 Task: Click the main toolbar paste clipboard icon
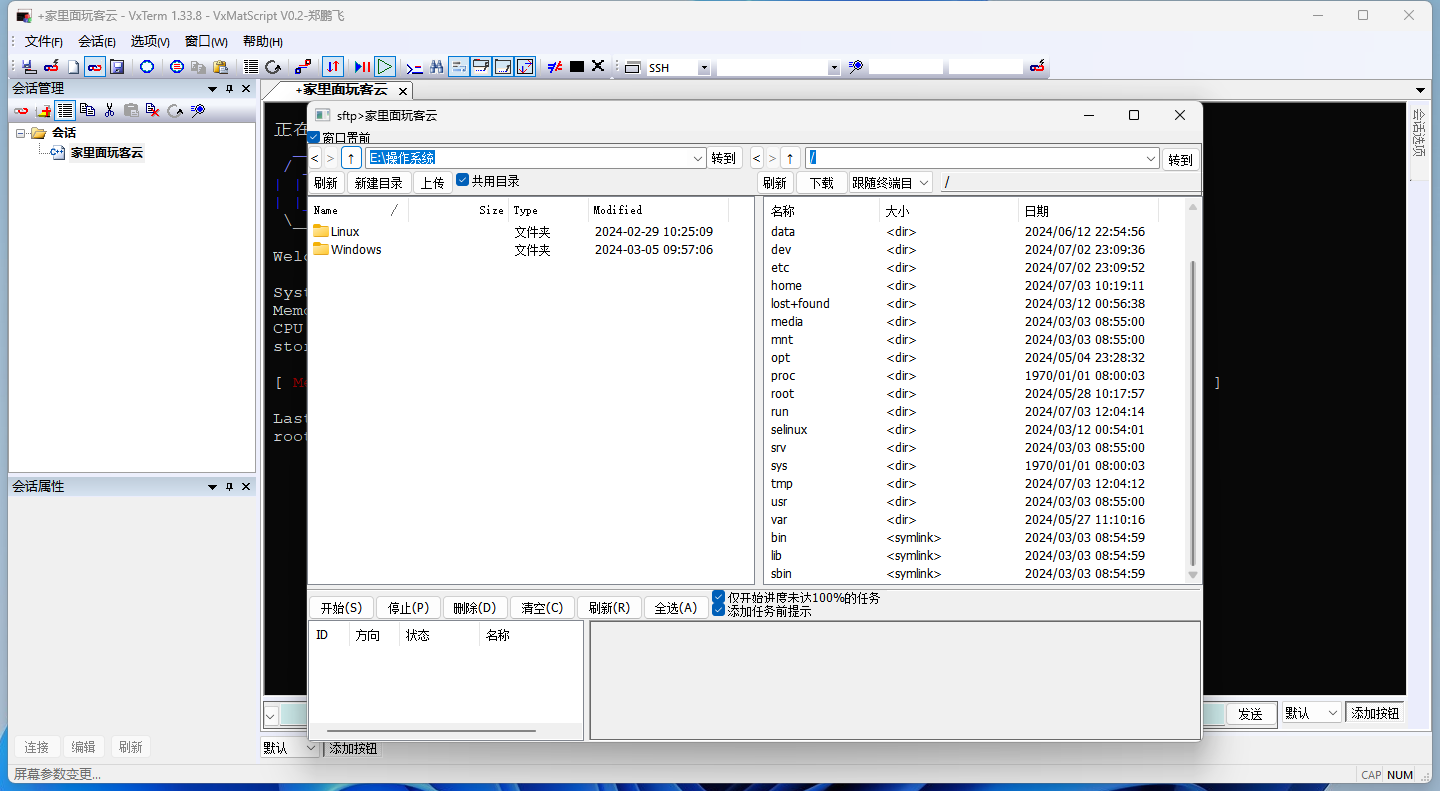tap(221, 67)
